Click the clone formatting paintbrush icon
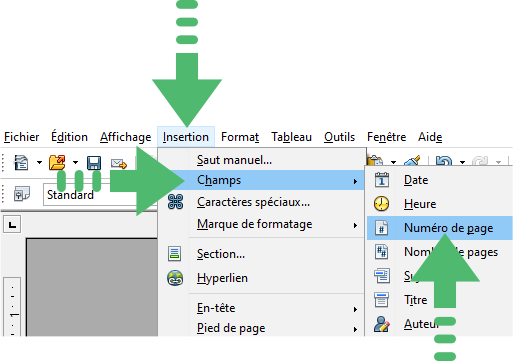The image size is (513, 361). 412,161
